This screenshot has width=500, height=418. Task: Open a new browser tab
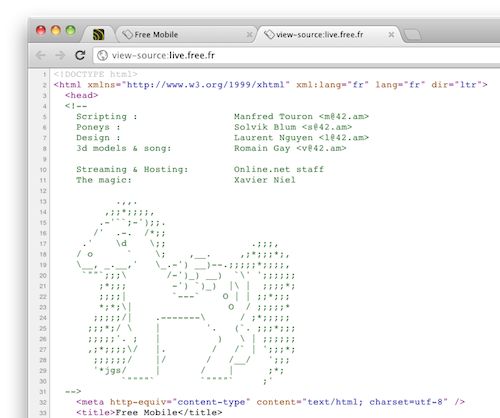point(412,35)
